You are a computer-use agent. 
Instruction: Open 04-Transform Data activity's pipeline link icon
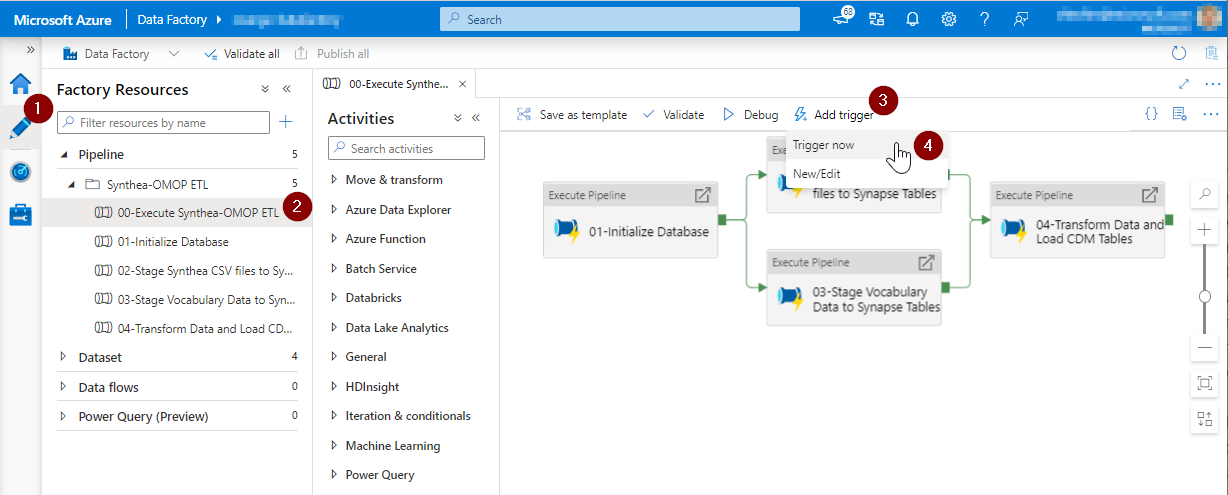coord(1150,195)
